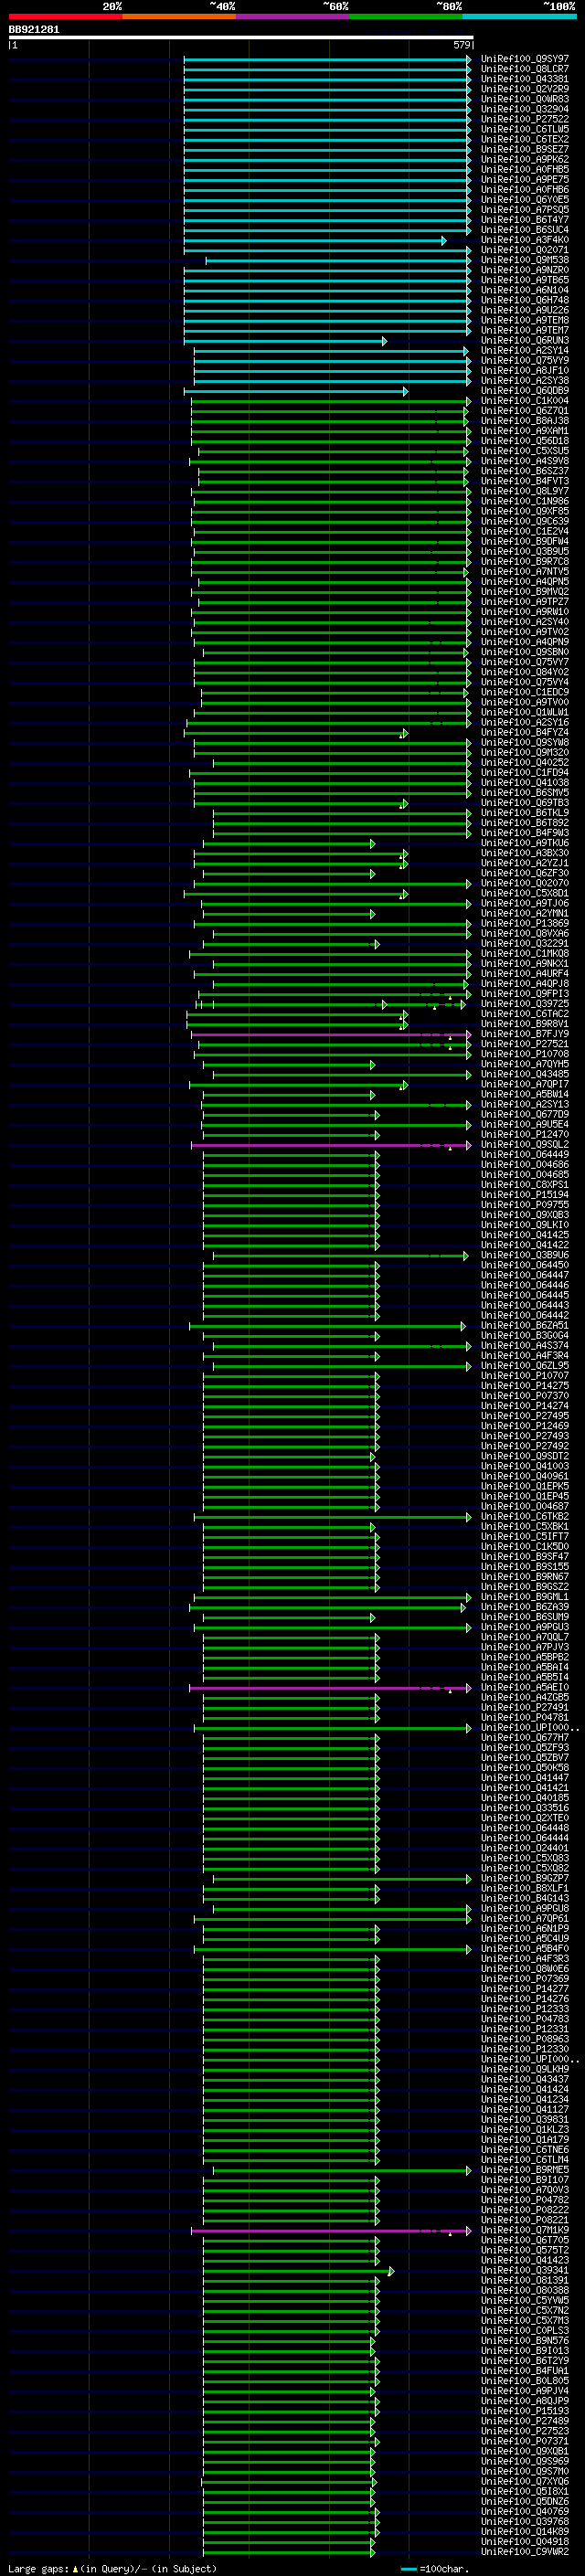The image size is (585, 2576).
Task: Click the cyan ~100% identity legend band
Action: [x=520, y=16]
